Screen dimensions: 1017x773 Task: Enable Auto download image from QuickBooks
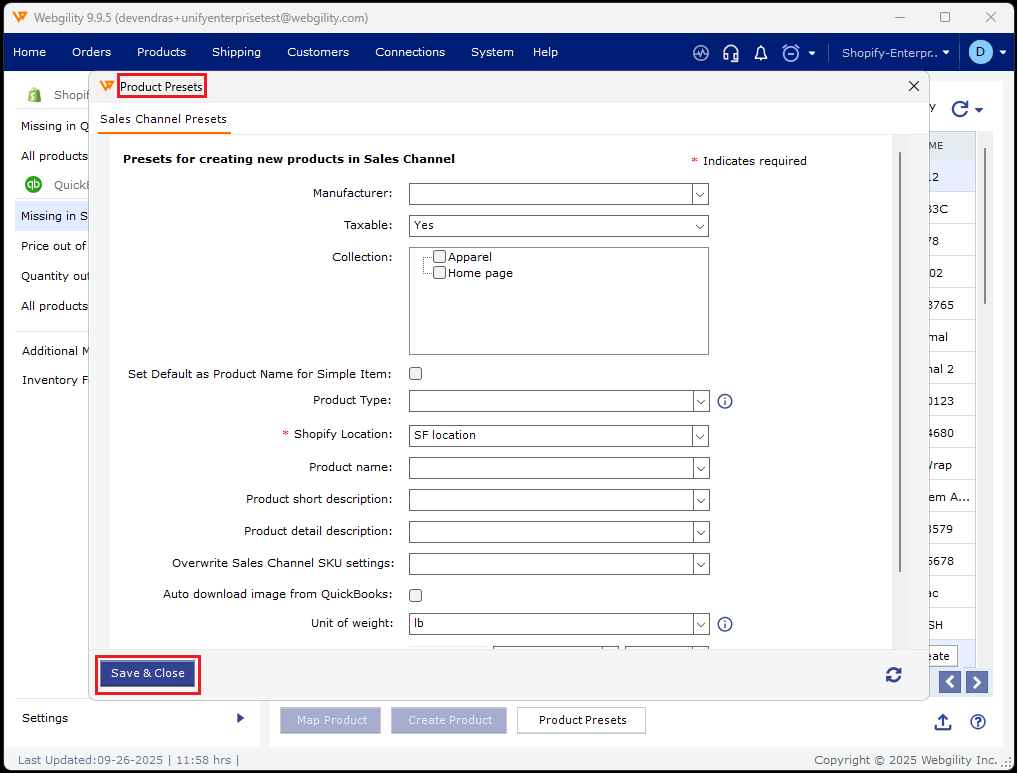click(x=416, y=595)
